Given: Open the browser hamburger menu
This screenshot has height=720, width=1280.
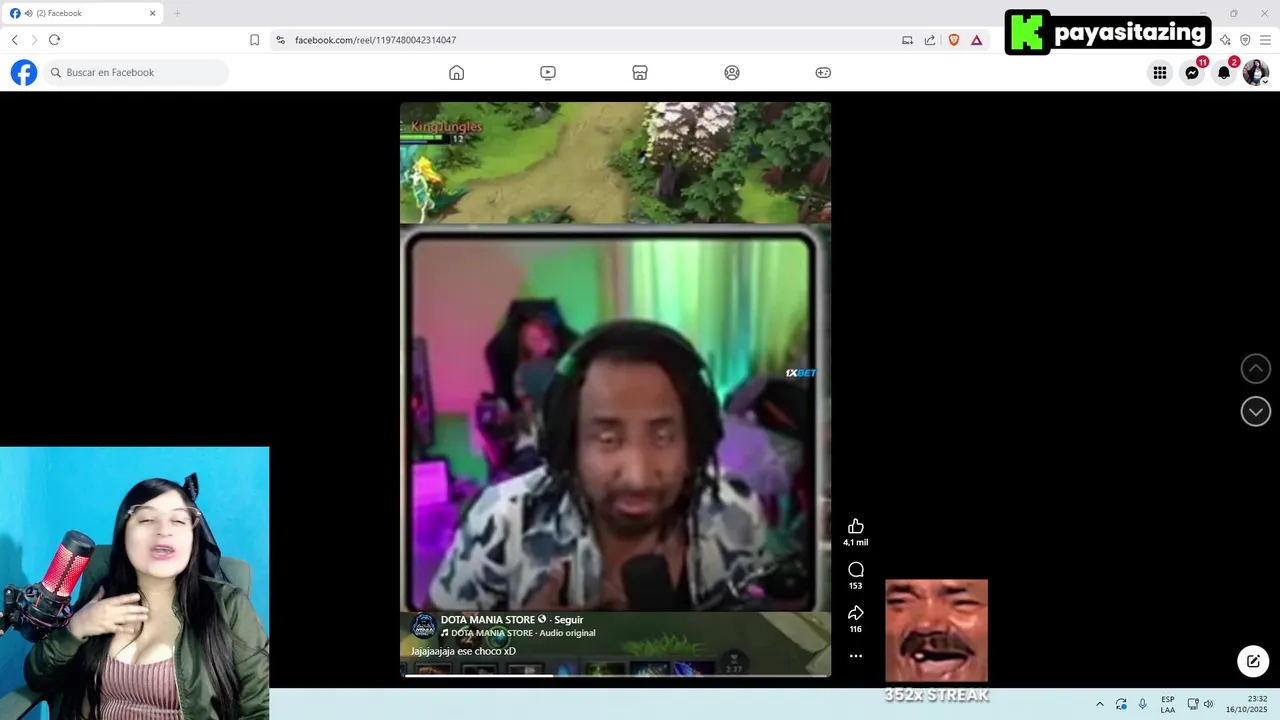Looking at the screenshot, I should pos(1265,40).
